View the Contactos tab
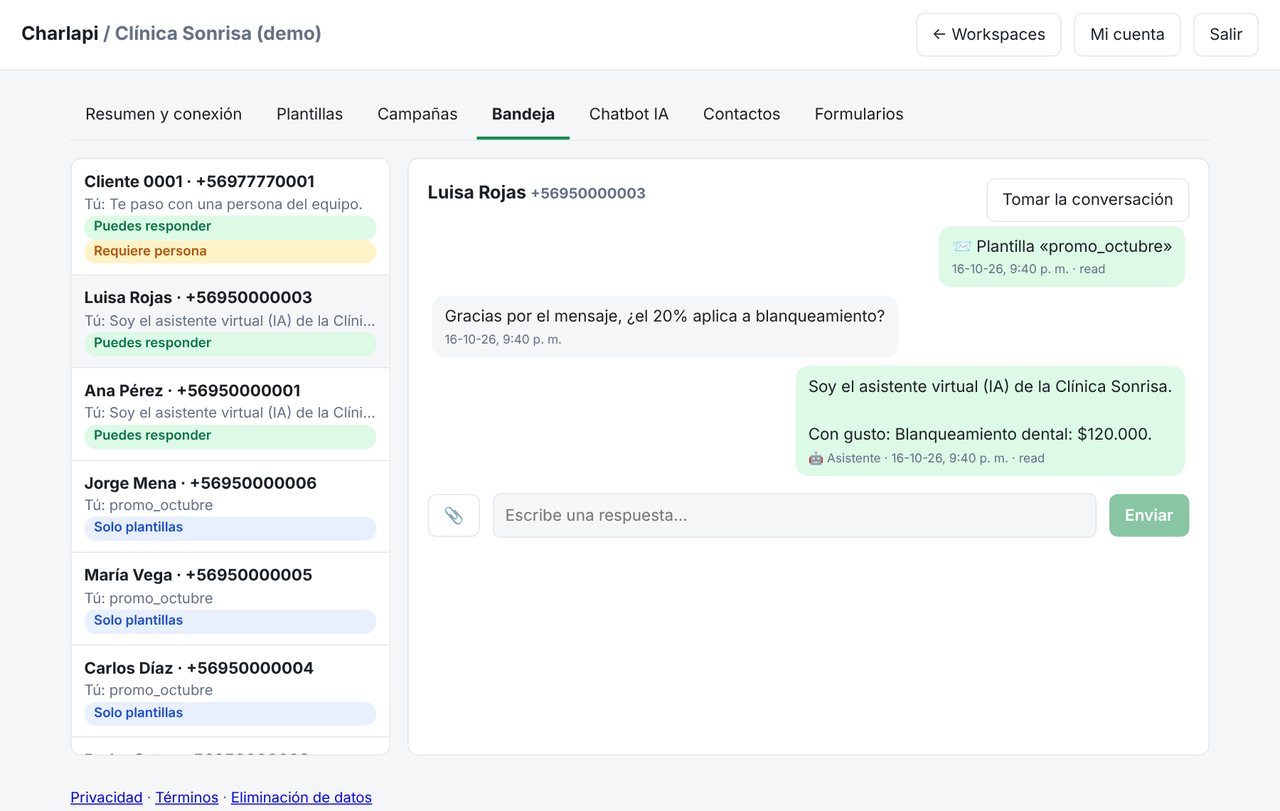 tap(742, 114)
